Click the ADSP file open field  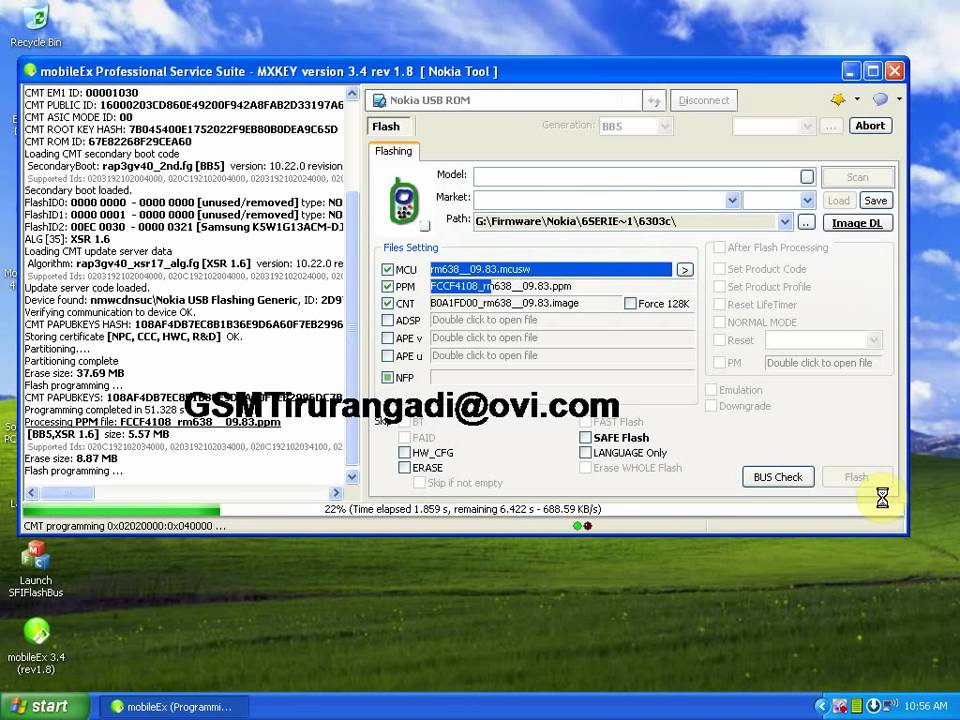[562, 320]
